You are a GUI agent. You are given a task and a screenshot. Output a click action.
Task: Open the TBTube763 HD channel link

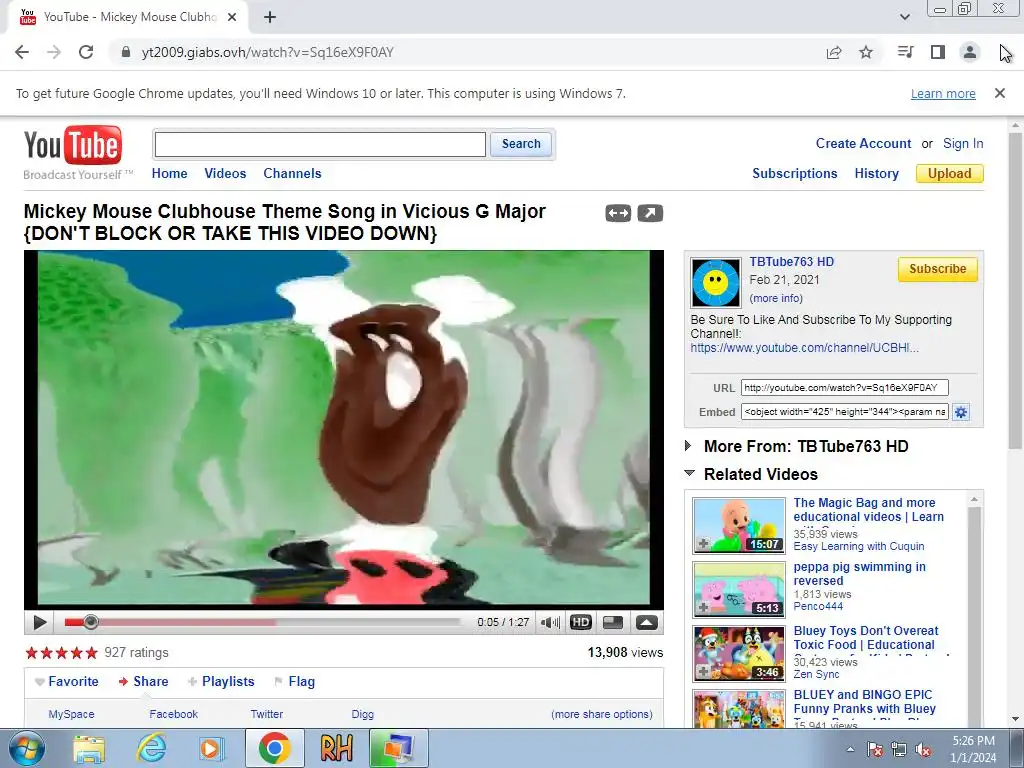pos(792,262)
